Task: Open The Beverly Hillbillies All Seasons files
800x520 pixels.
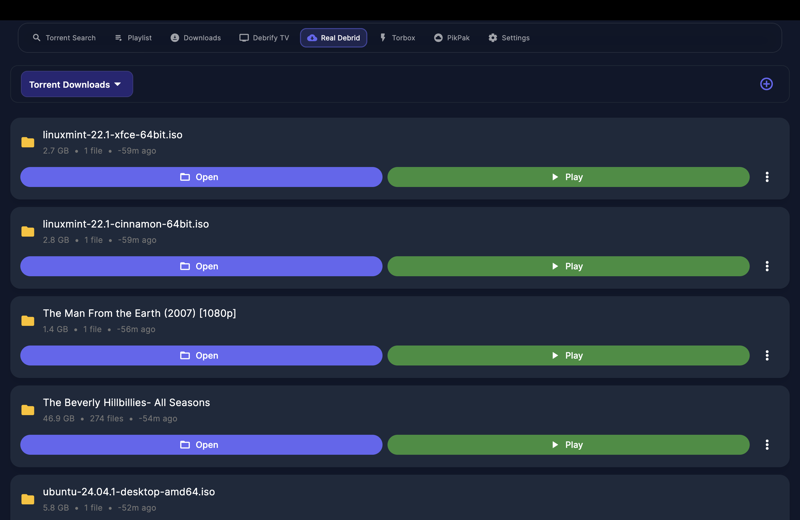Action: 201,445
